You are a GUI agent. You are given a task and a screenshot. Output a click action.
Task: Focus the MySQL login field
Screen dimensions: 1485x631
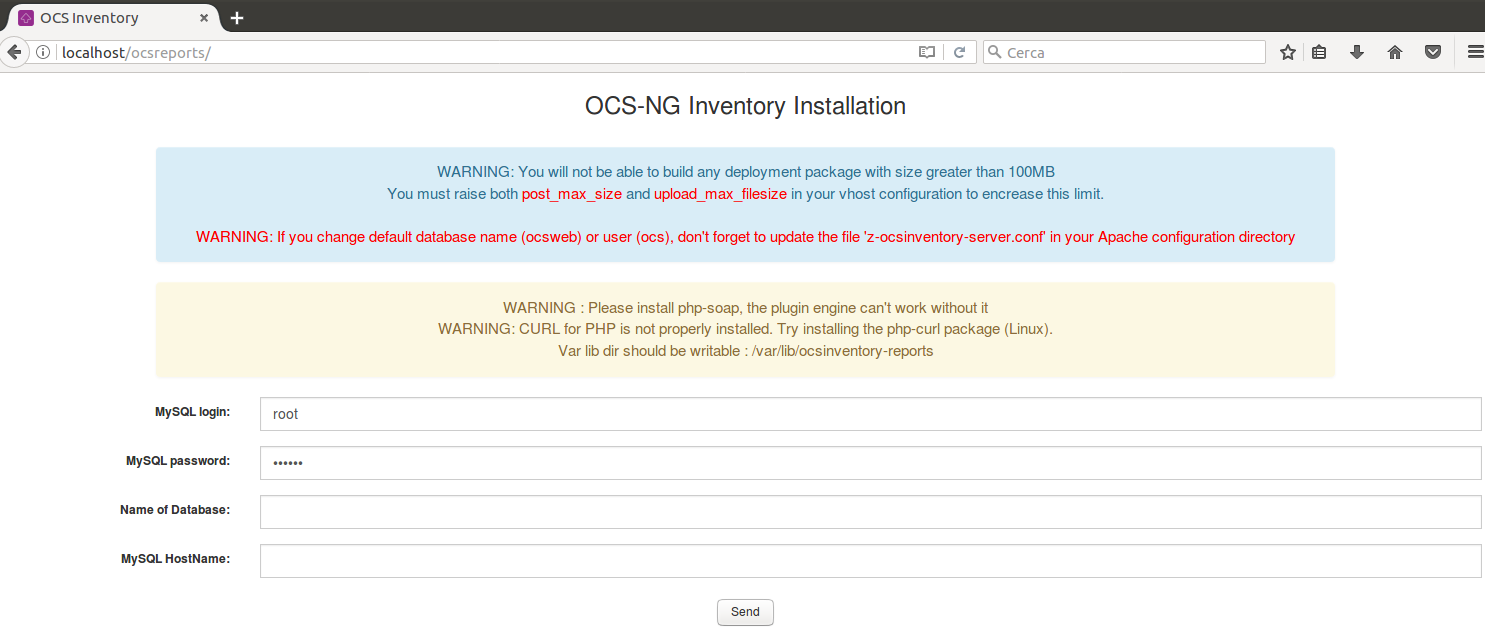[x=870, y=414]
